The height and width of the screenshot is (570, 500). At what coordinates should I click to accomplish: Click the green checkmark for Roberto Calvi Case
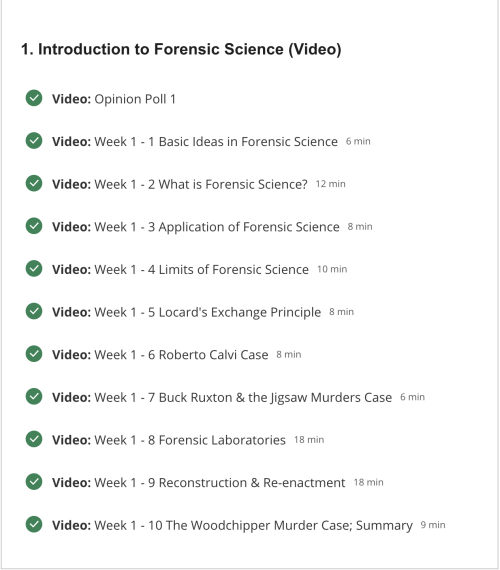tap(34, 354)
